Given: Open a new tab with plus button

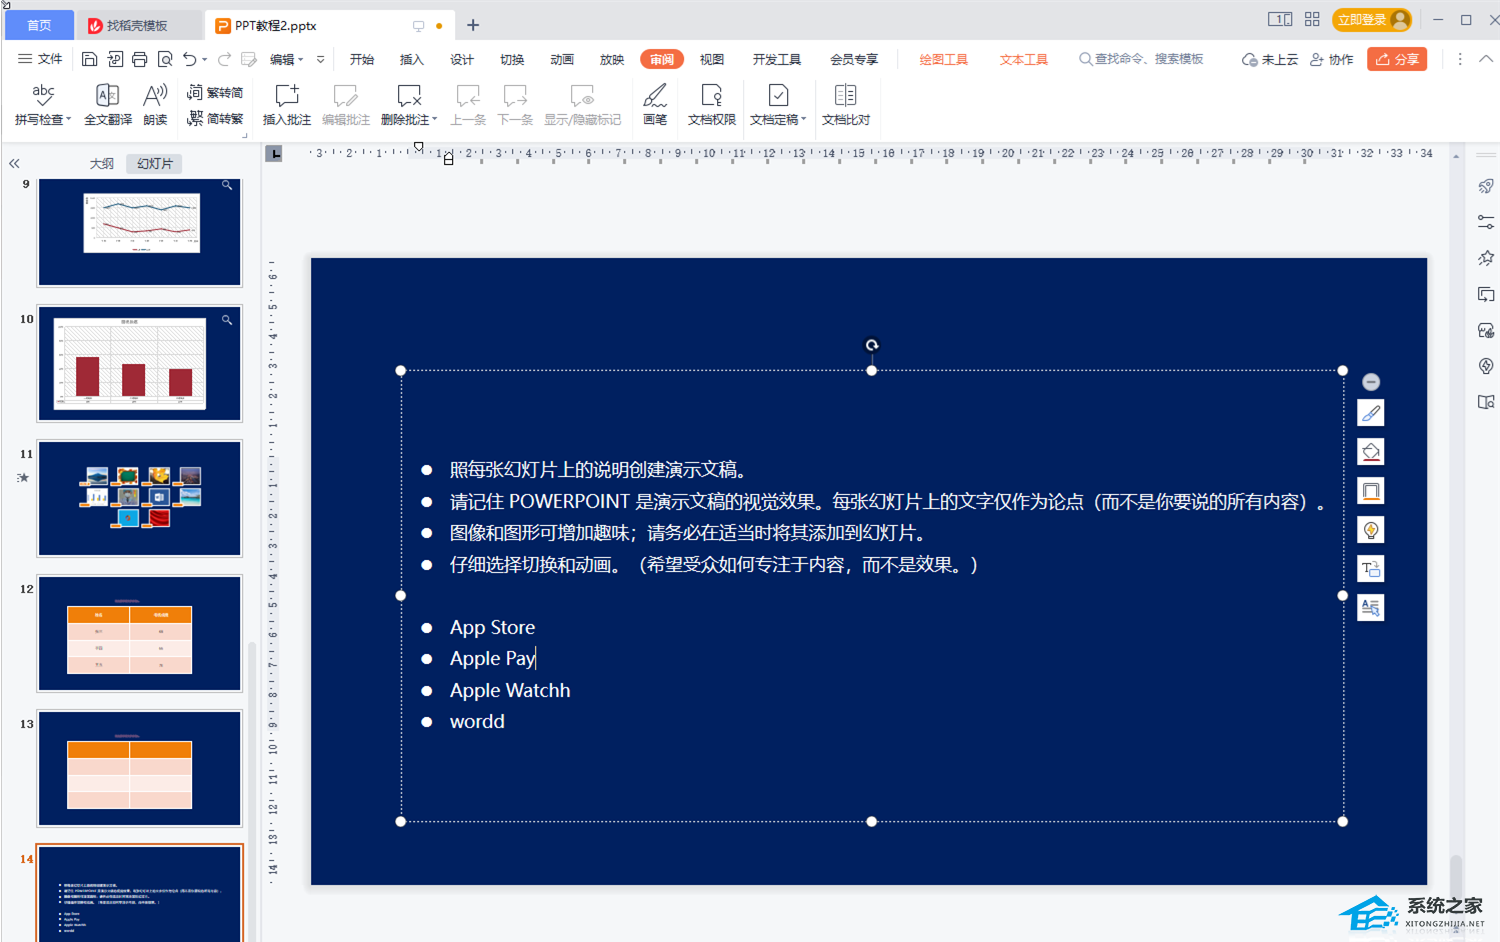Looking at the screenshot, I should pos(473,25).
